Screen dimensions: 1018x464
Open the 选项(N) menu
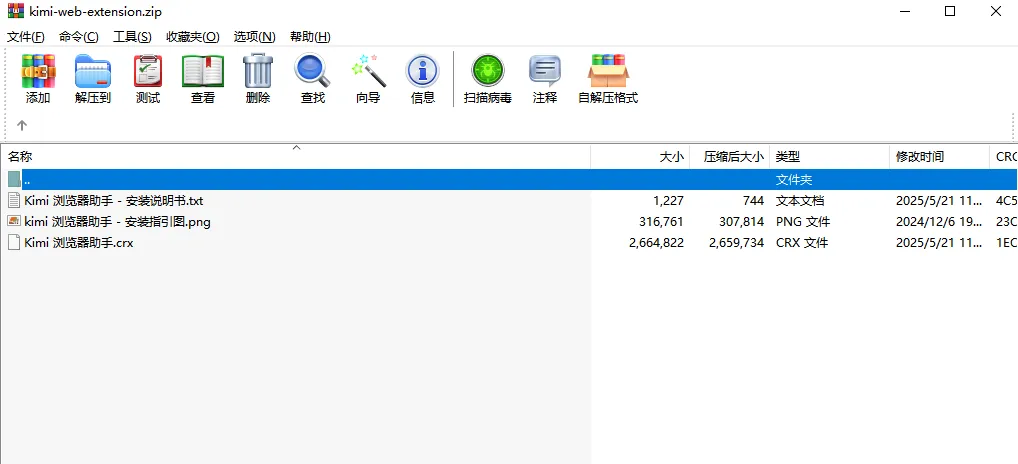pyautogui.click(x=254, y=37)
